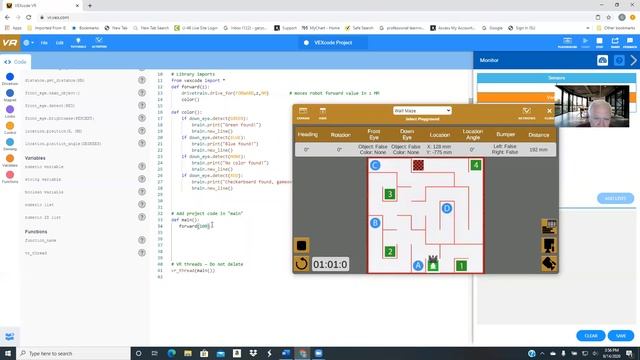Switch to the bottom playground camera view
The width and height of the screenshot is (640, 360).
coord(549,264)
